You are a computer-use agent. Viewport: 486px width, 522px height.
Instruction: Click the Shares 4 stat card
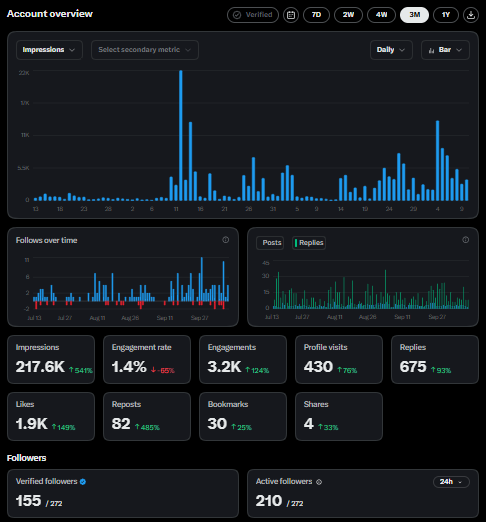click(x=339, y=416)
